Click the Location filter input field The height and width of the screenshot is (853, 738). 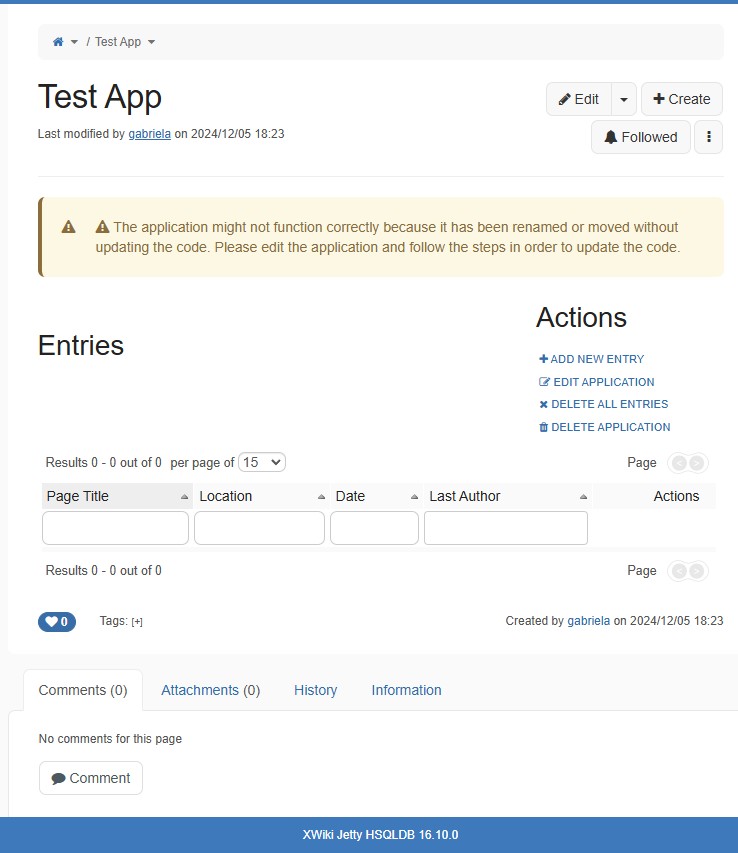(x=259, y=528)
